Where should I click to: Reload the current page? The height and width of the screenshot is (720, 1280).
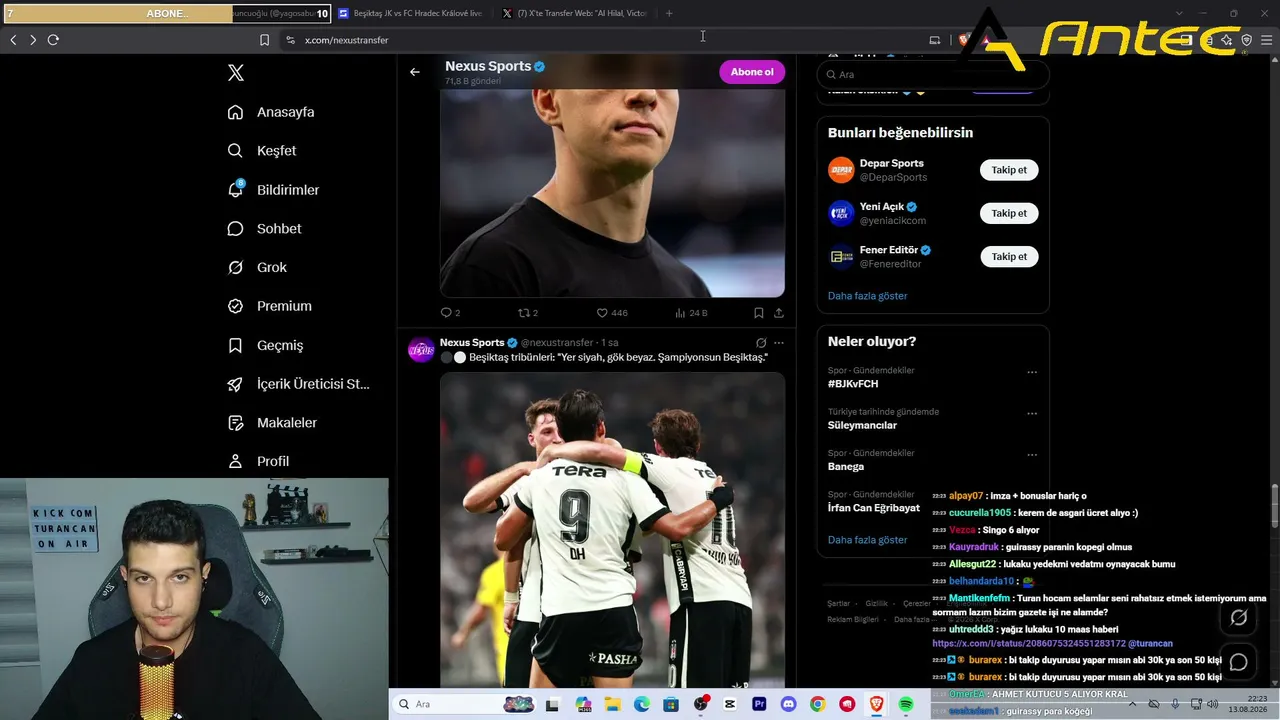(x=53, y=40)
